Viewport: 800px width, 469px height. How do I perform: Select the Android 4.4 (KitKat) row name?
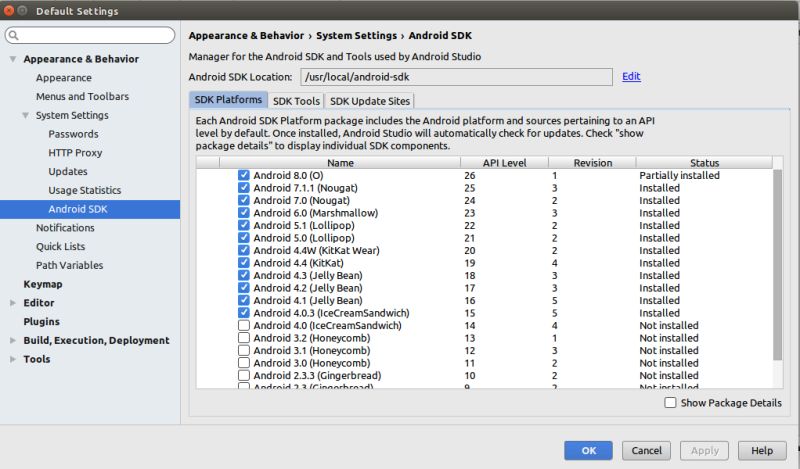tap(298, 263)
